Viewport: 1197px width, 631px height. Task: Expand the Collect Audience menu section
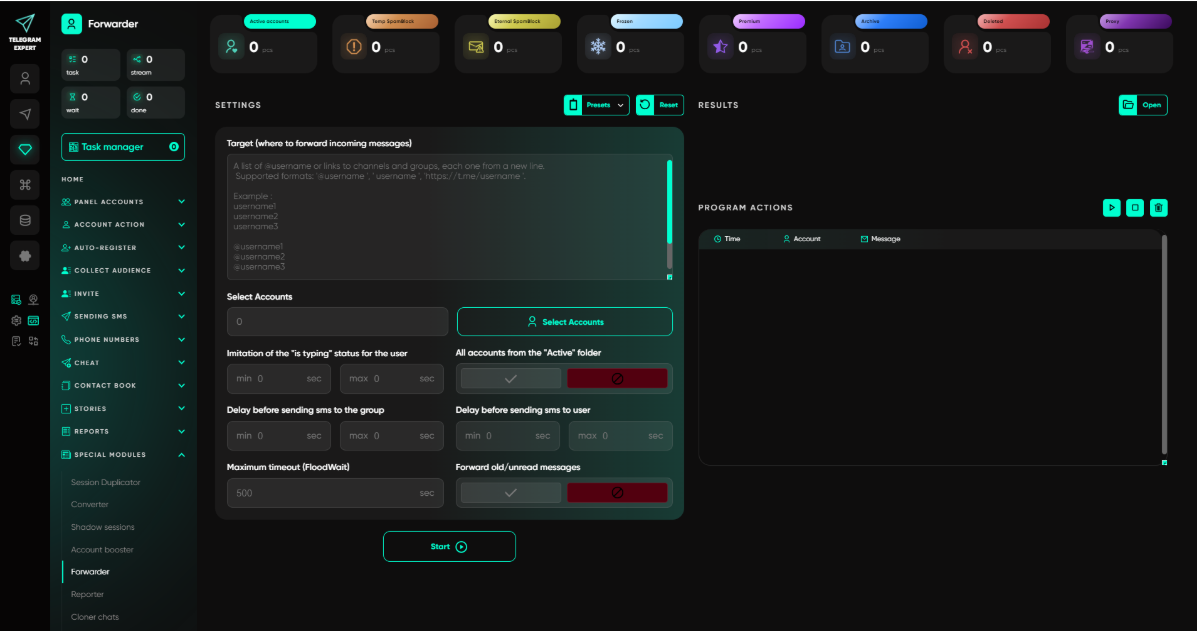[123, 270]
